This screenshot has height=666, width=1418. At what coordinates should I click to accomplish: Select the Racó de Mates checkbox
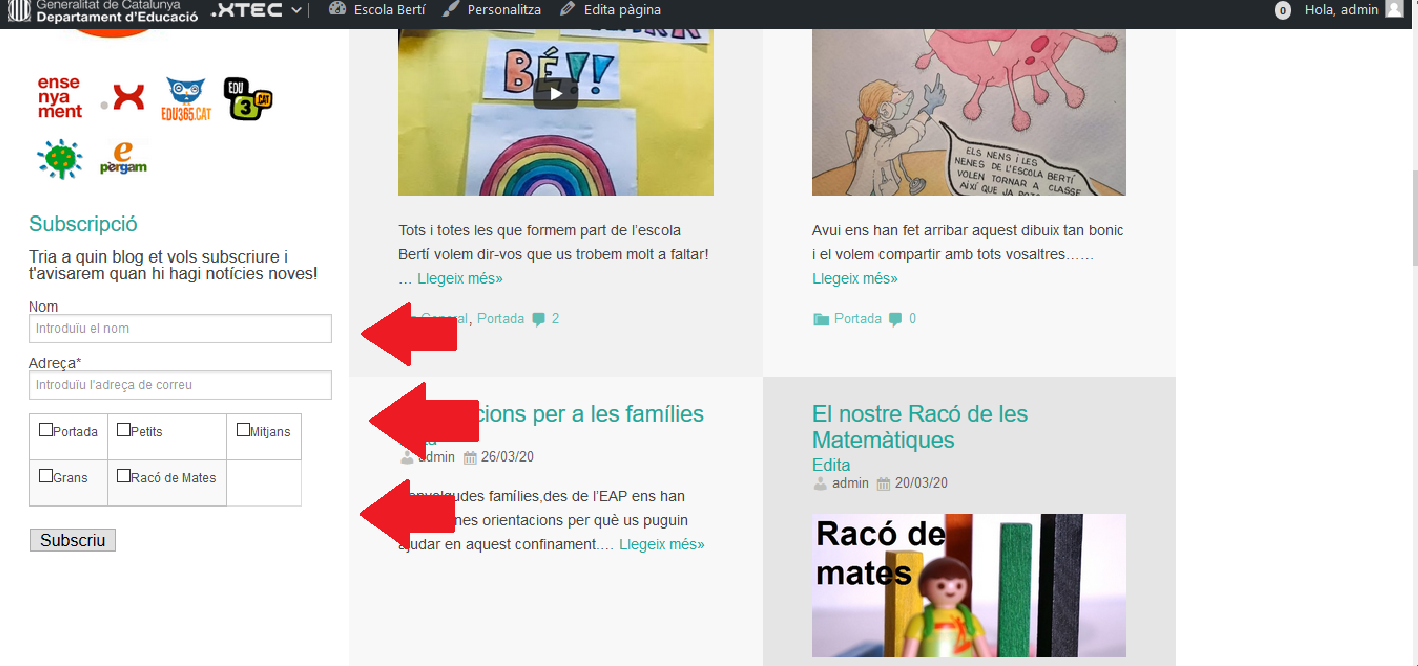coord(124,476)
